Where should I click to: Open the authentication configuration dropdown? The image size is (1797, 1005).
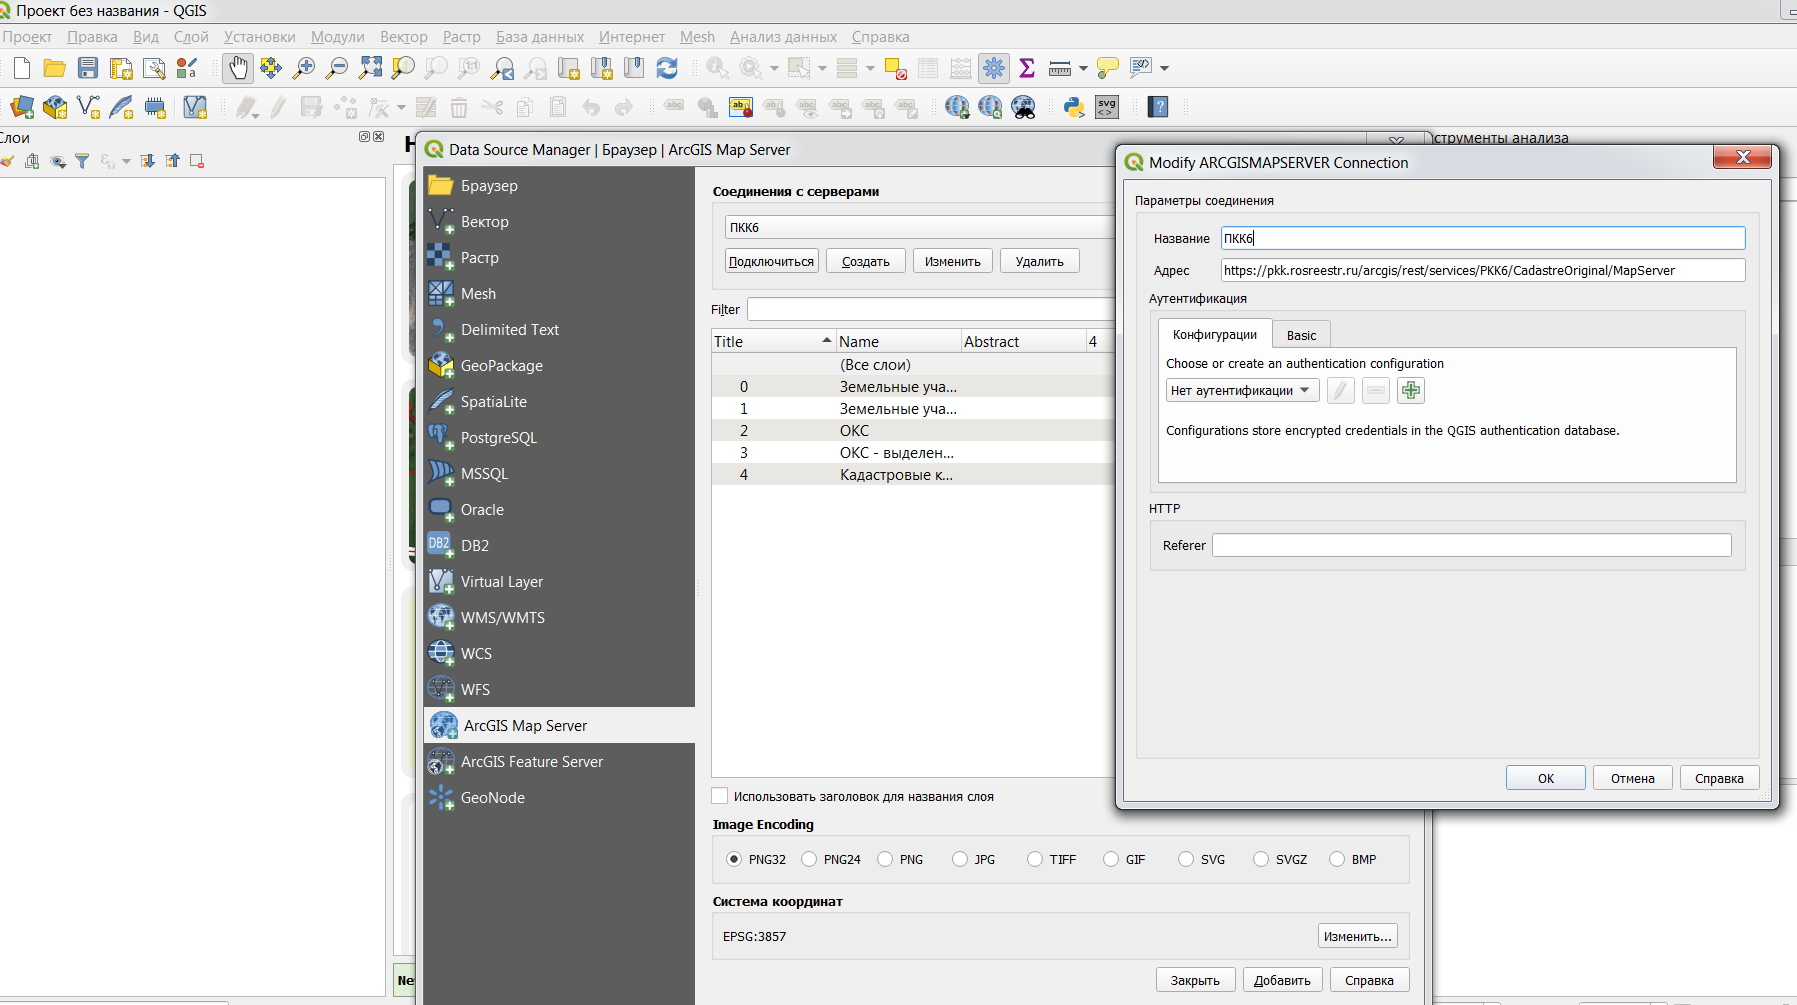pyautogui.click(x=1242, y=391)
